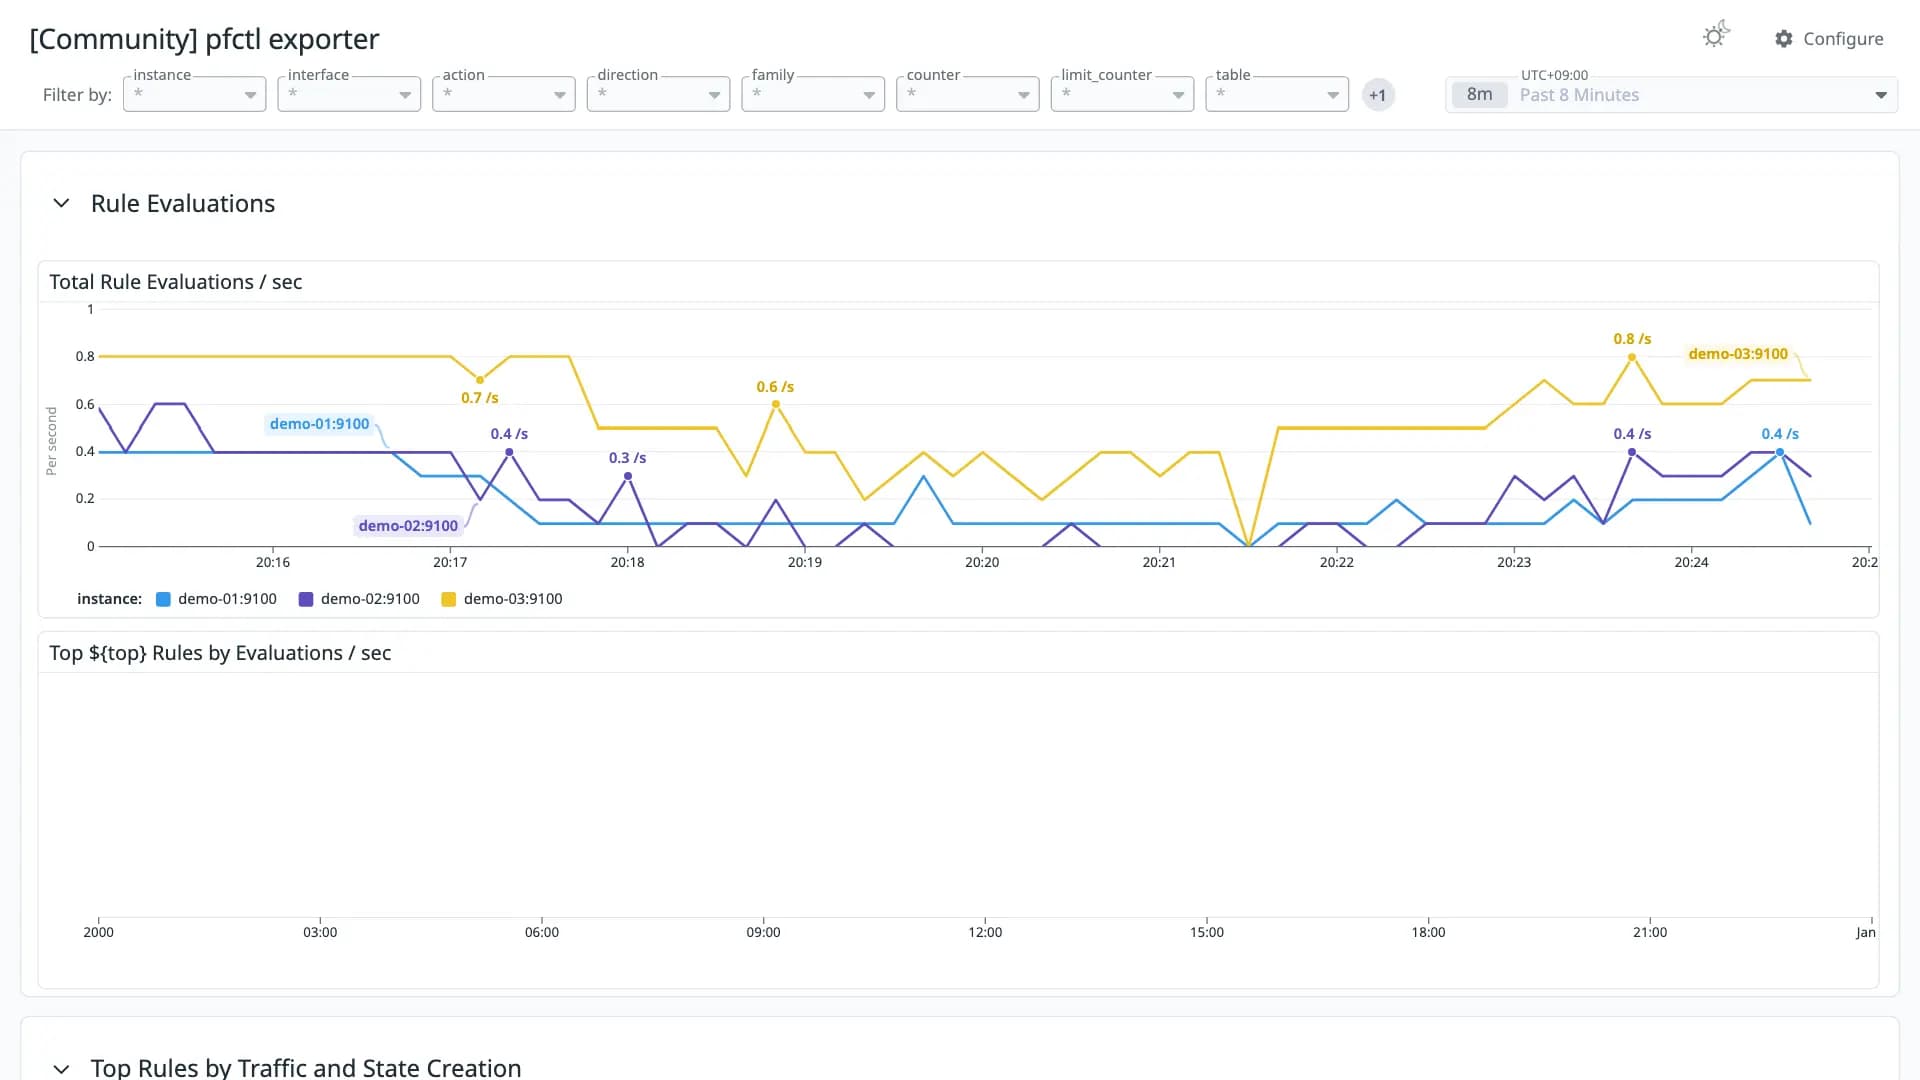Click the Total Rule Evaluations / sec title
1920x1080 pixels.
176,282
